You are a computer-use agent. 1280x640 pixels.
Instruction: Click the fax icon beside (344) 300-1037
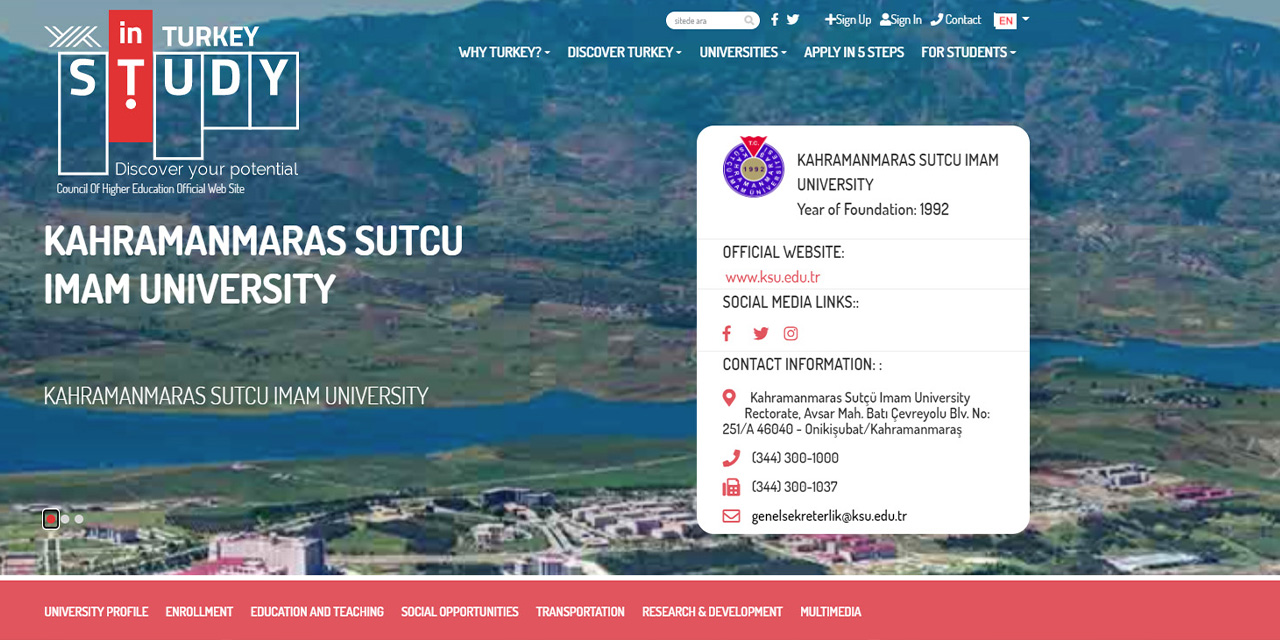(729, 487)
